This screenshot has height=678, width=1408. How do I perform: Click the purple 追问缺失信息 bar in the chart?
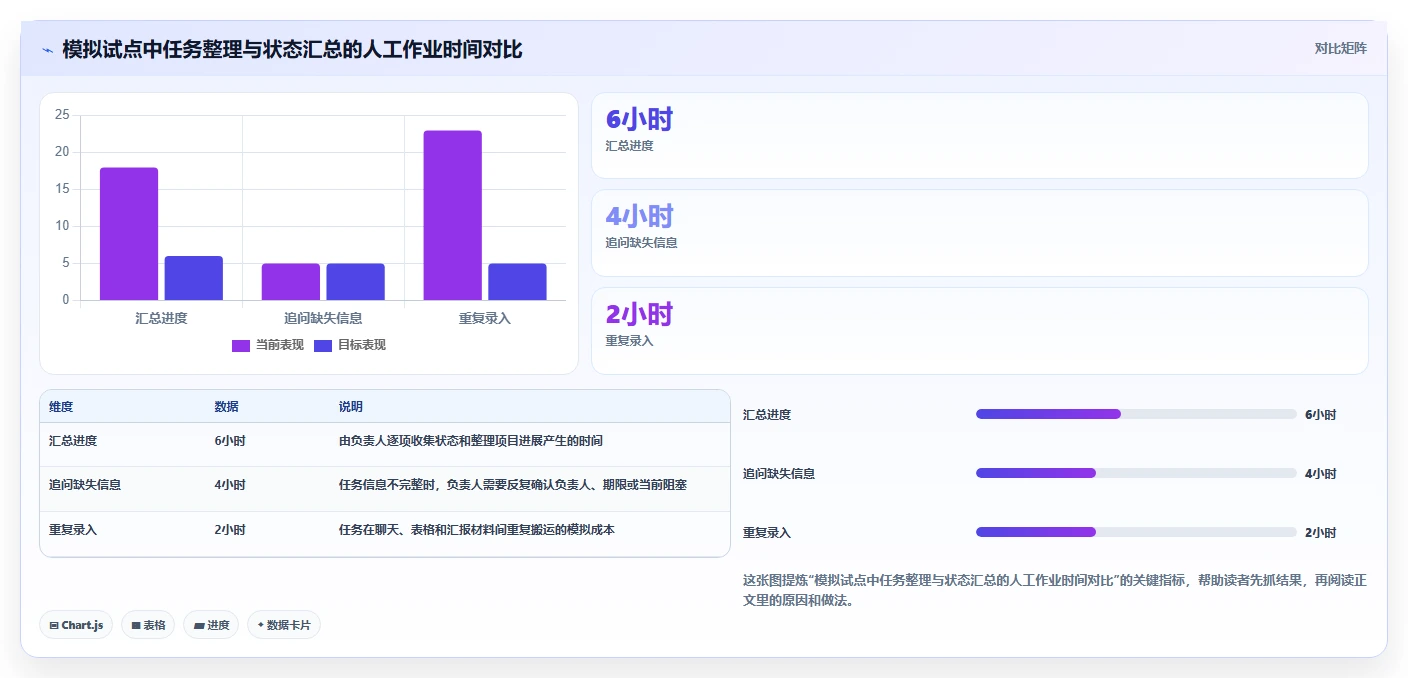coord(291,282)
